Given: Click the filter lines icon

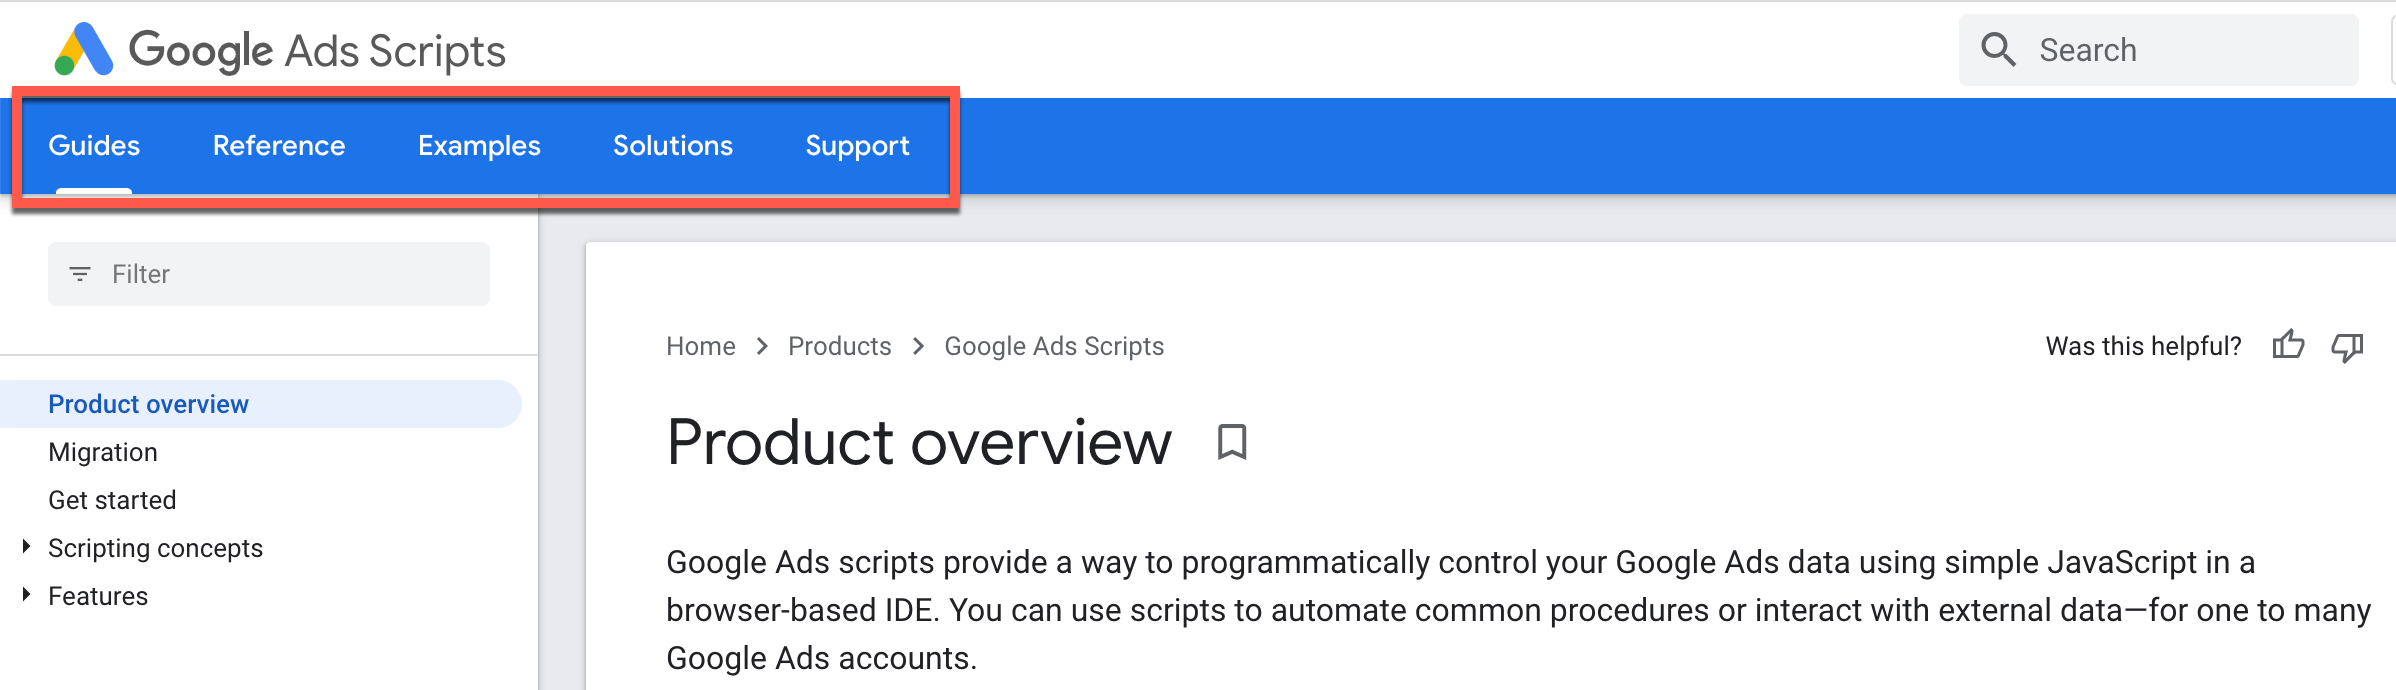Looking at the screenshot, I should [80, 274].
